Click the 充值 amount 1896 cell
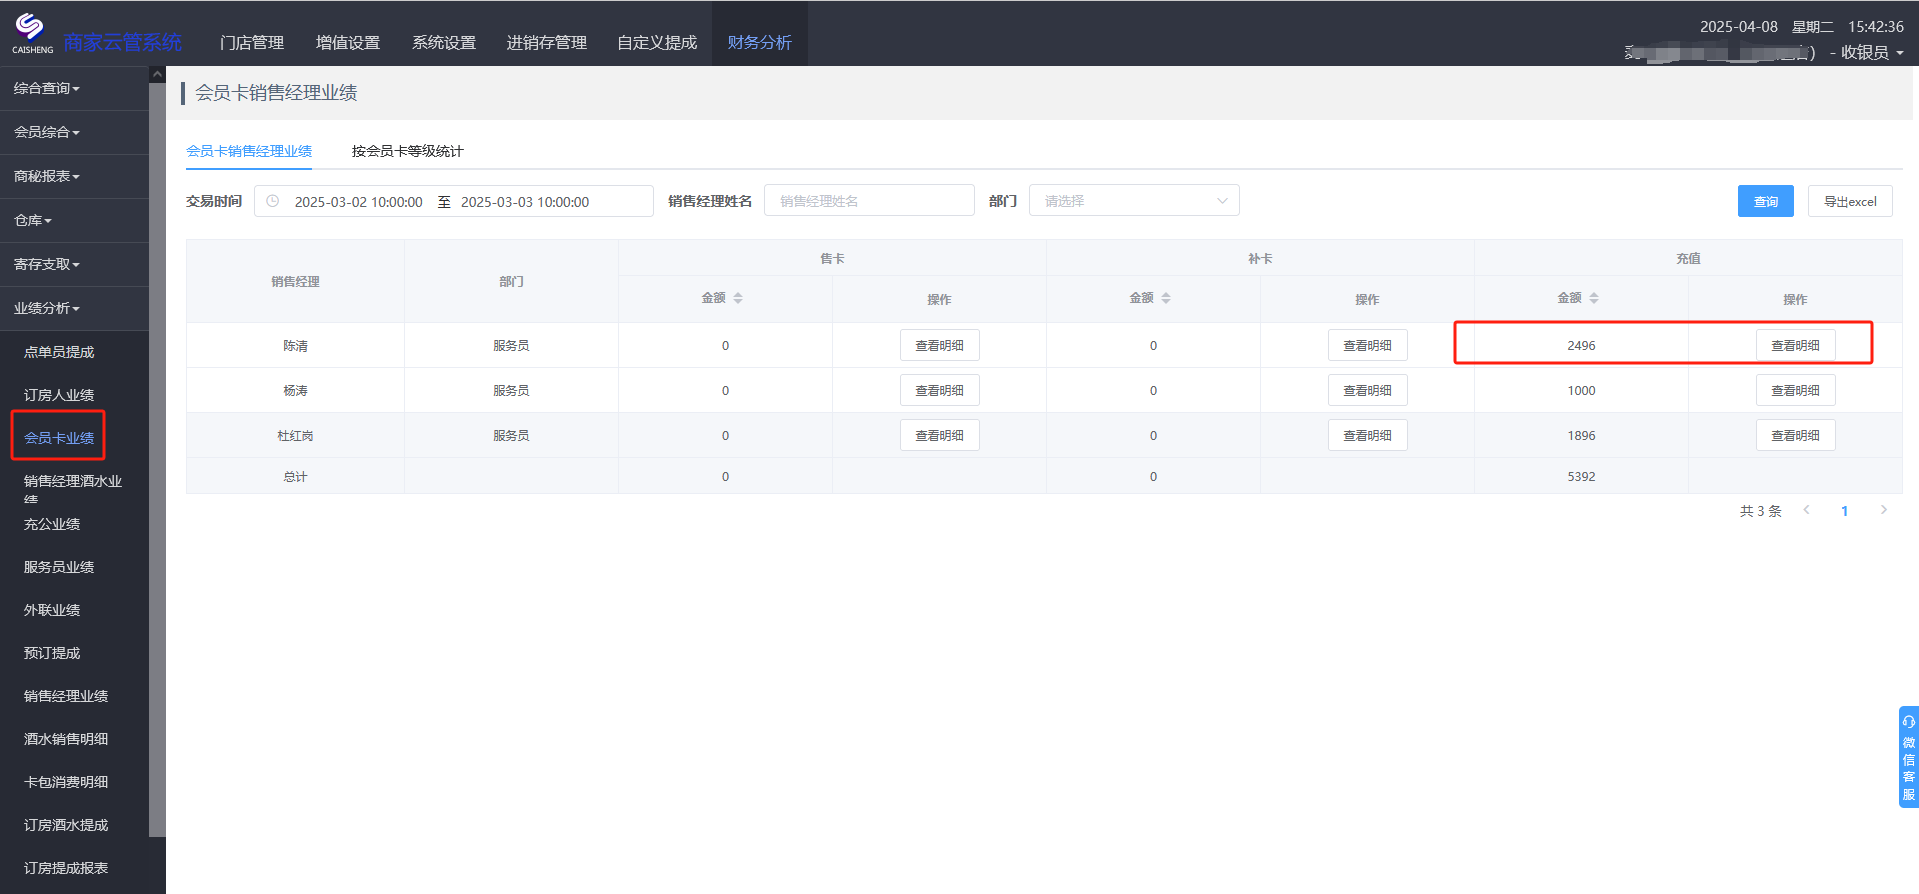Image resolution: width=1919 pixels, height=894 pixels. [1581, 435]
